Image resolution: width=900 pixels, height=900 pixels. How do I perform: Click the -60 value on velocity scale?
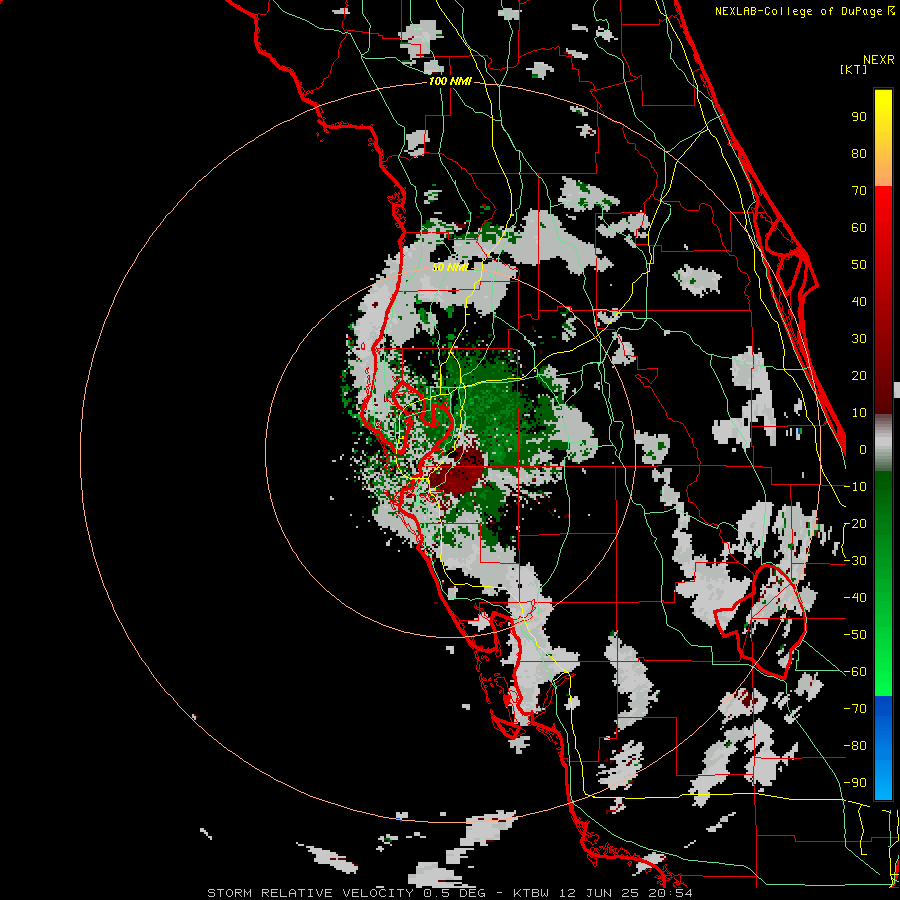tap(855, 672)
